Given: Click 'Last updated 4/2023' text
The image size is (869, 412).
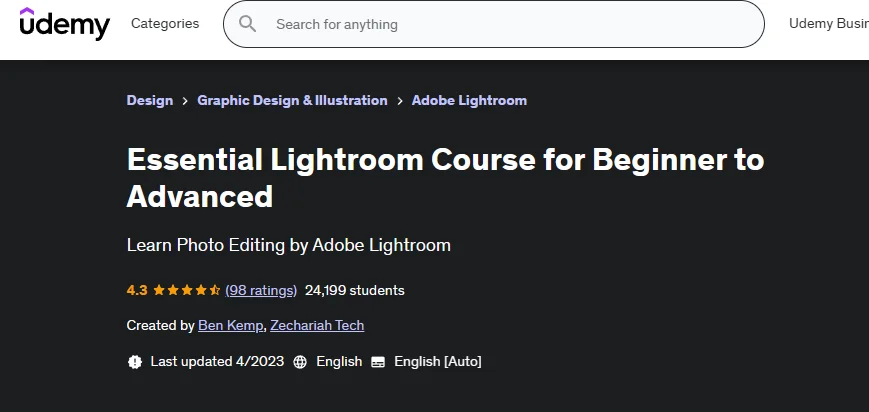Looking at the screenshot, I should coord(217,362).
